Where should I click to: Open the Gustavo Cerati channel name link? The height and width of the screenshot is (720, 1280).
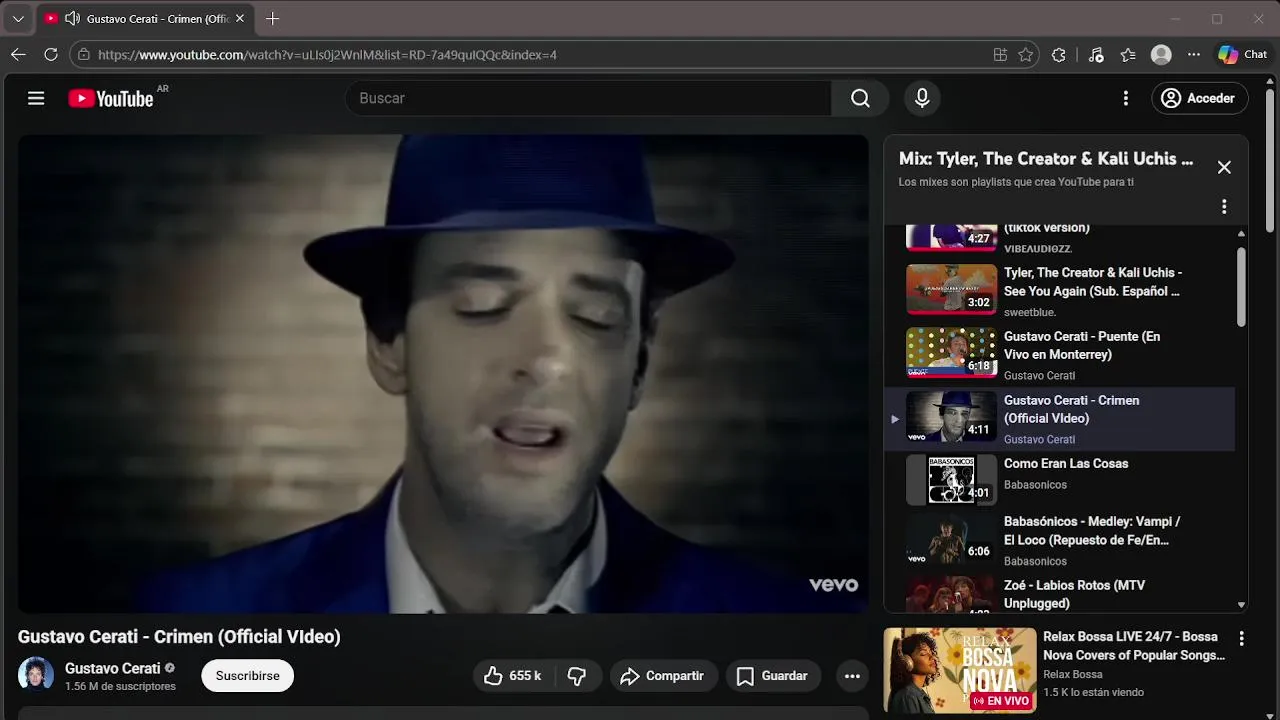112,668
